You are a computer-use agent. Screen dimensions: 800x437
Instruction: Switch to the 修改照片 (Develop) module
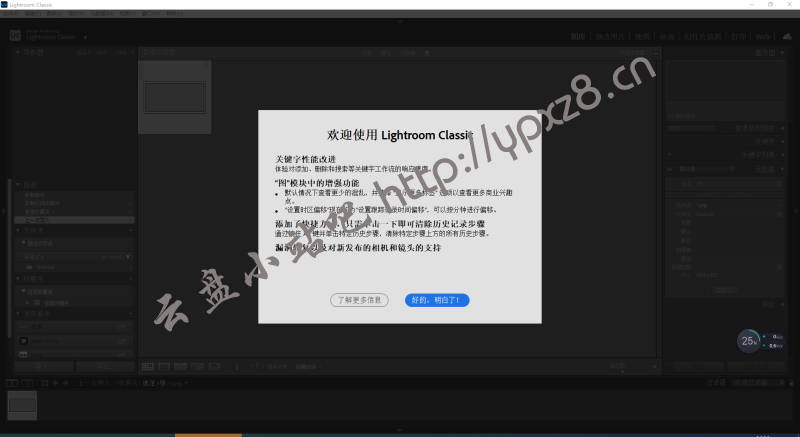610,37
